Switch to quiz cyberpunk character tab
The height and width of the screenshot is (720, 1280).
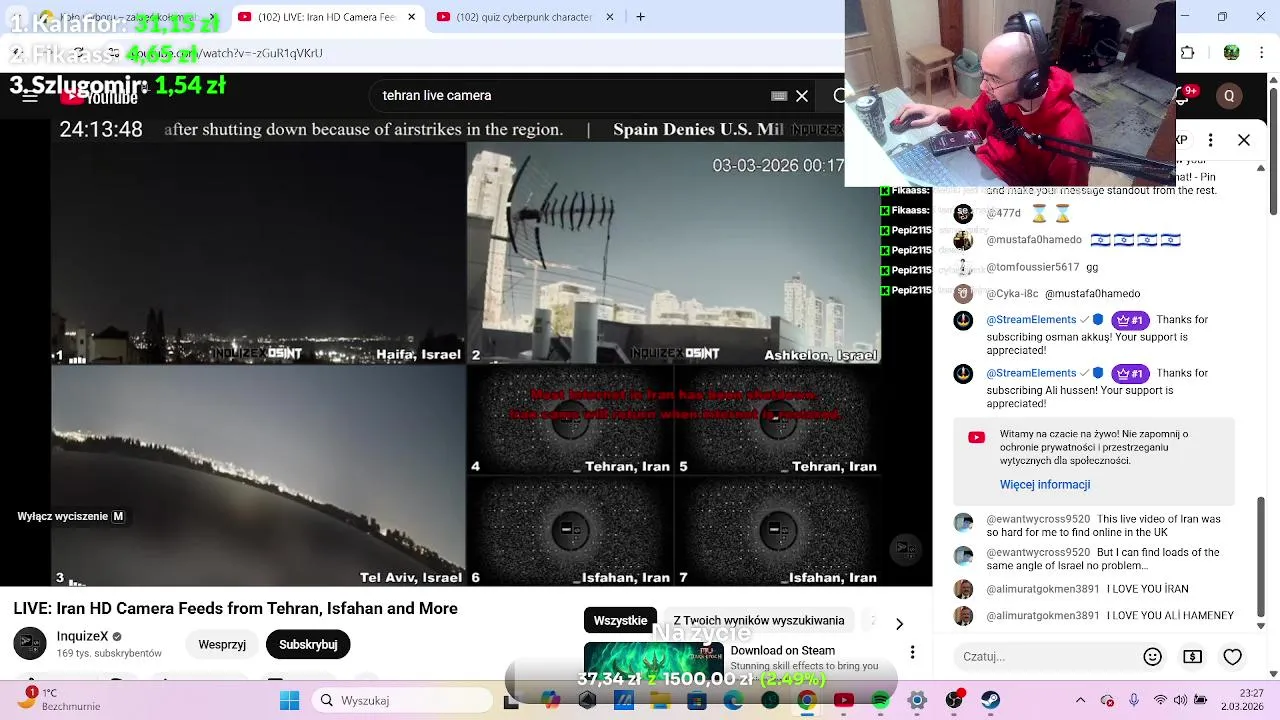(523, 17)
